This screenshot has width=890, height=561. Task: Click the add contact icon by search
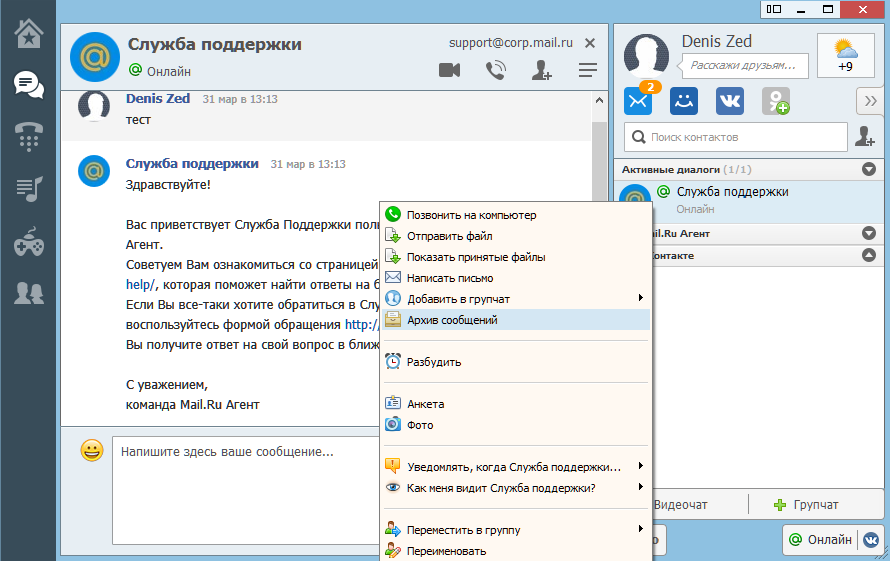pos(863,136)
